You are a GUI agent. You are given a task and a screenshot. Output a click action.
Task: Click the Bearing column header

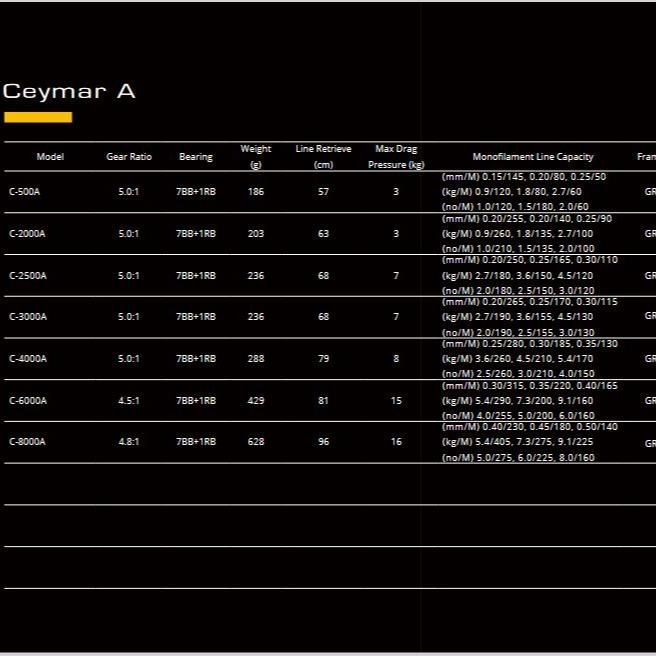[x=196, y=157]
